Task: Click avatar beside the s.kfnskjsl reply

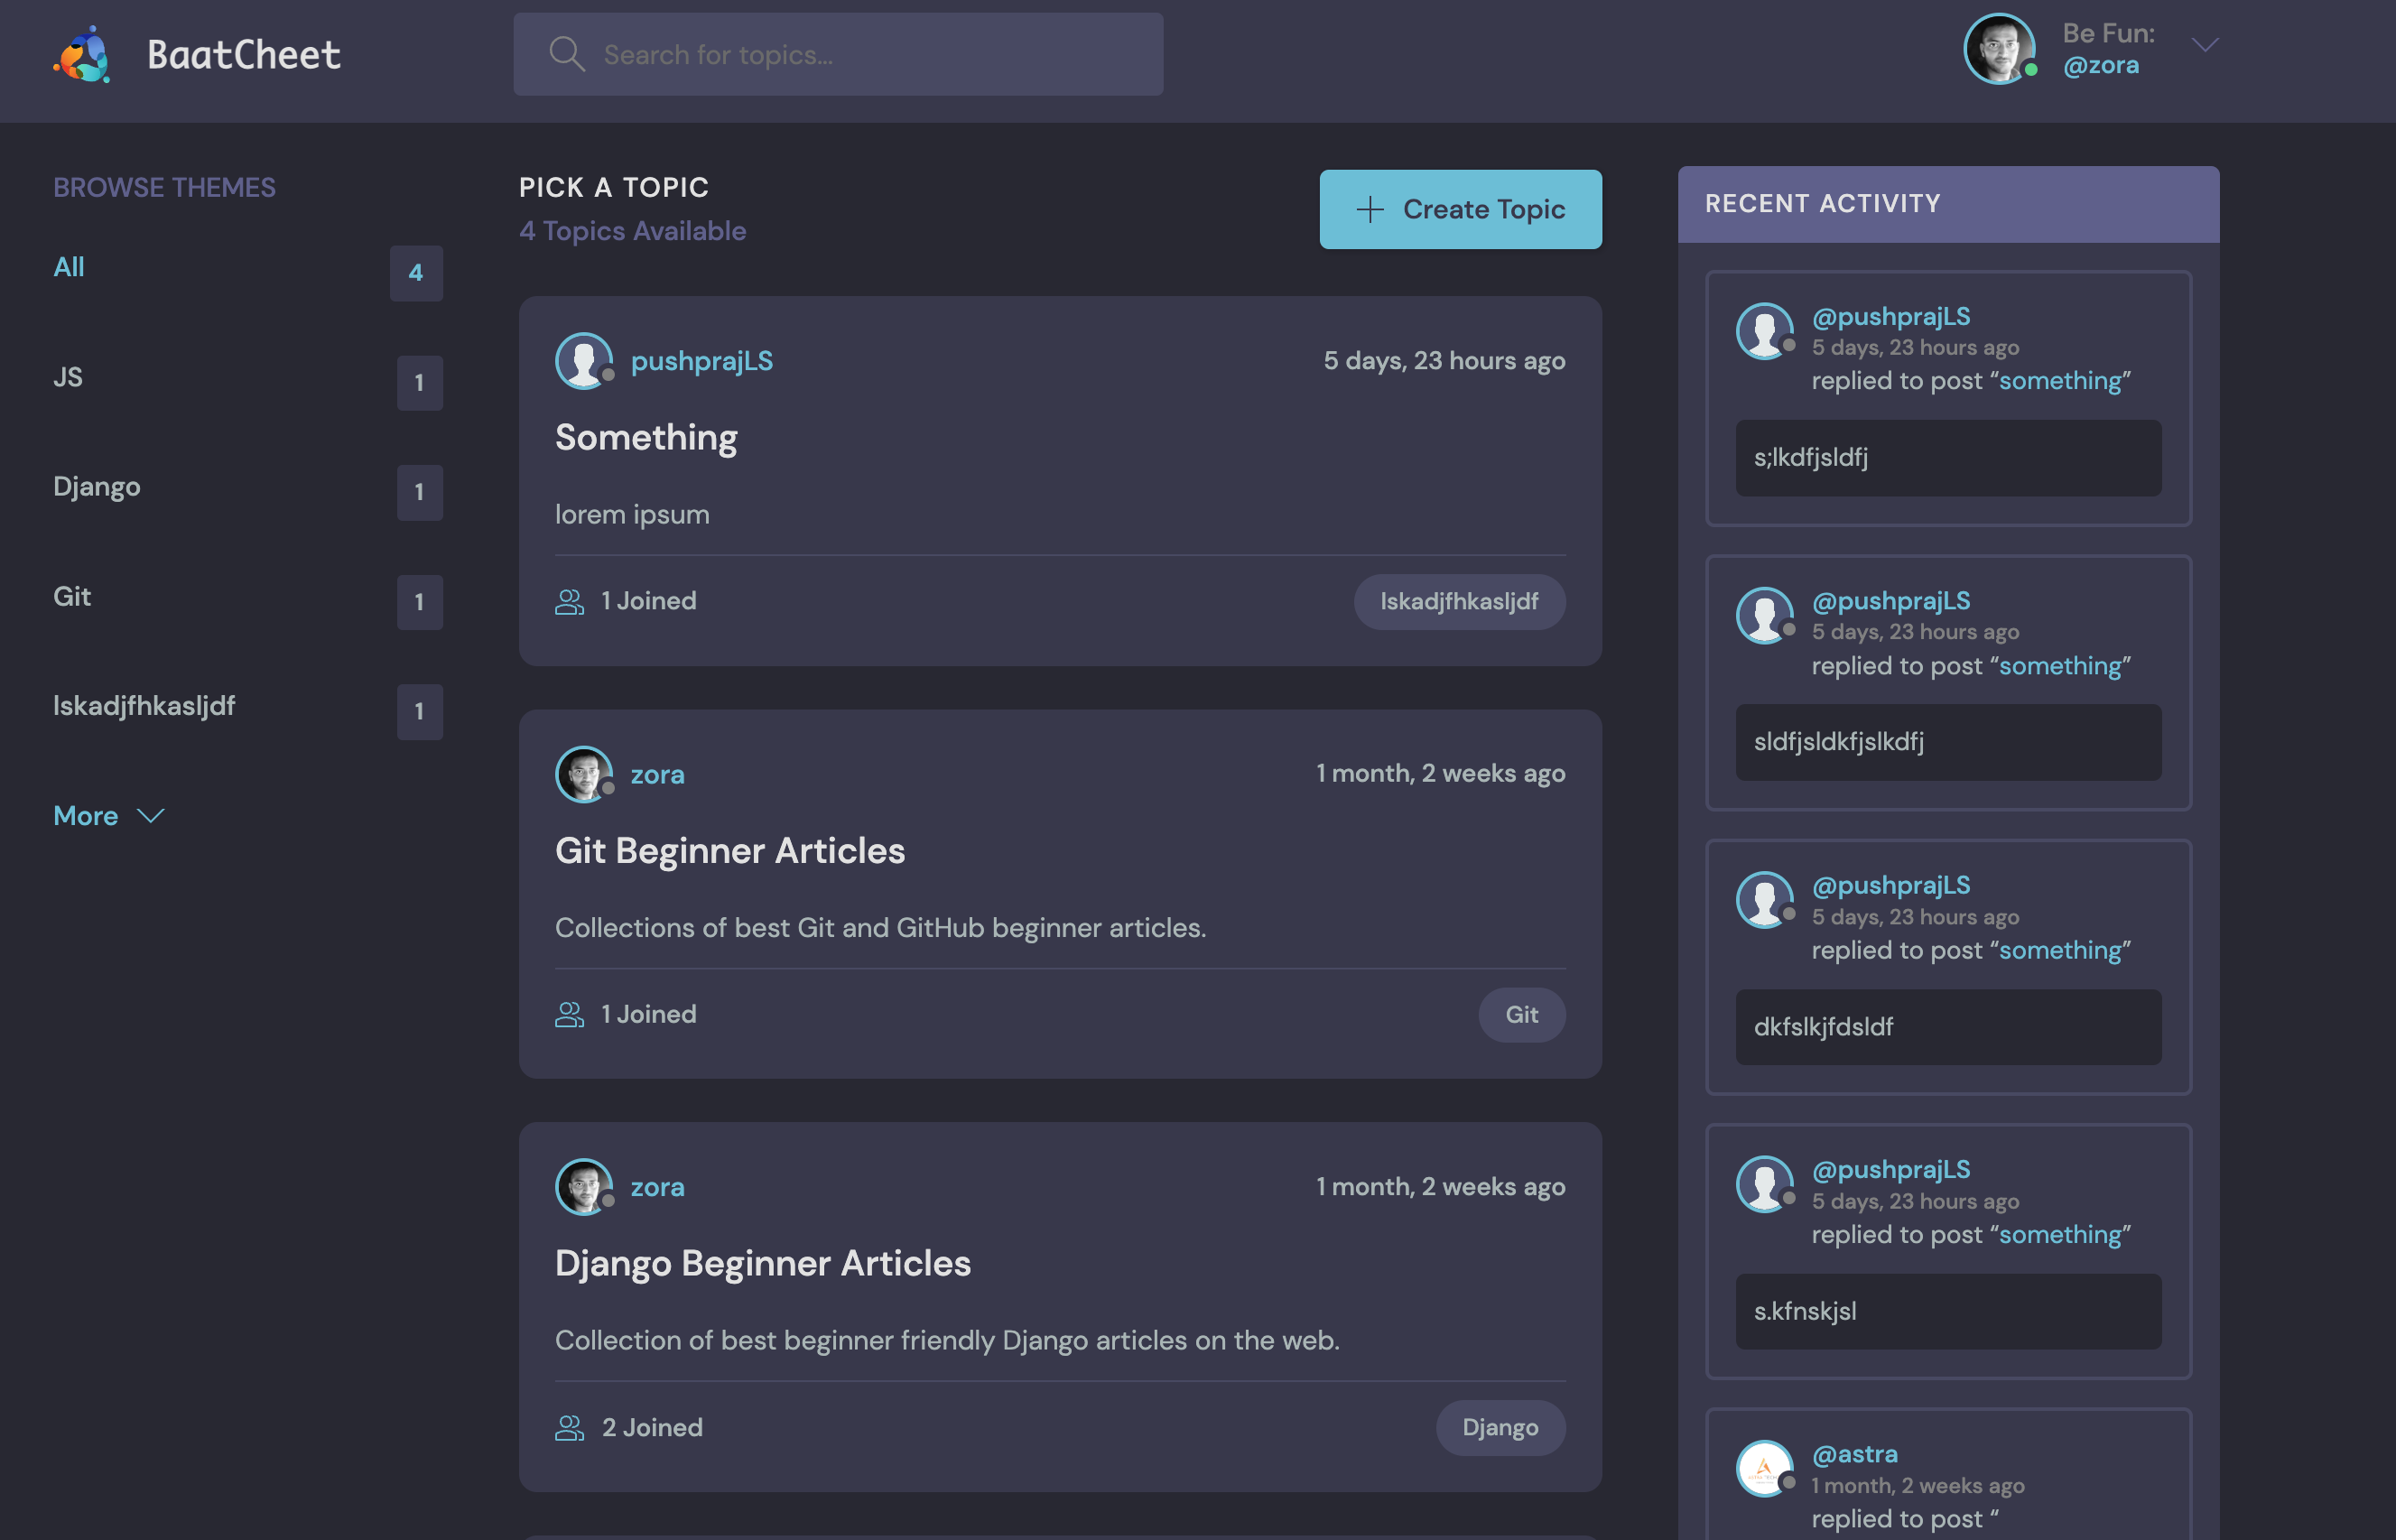Action: (x=1764, y=1184)
